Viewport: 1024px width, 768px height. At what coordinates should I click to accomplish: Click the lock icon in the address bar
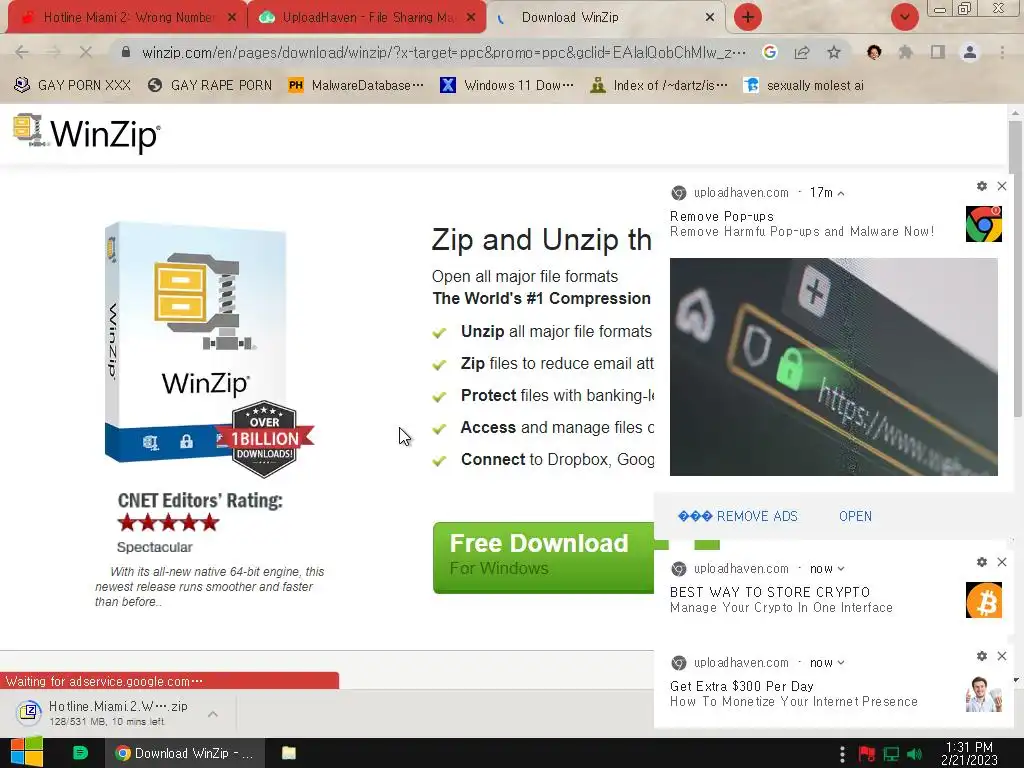126,52
